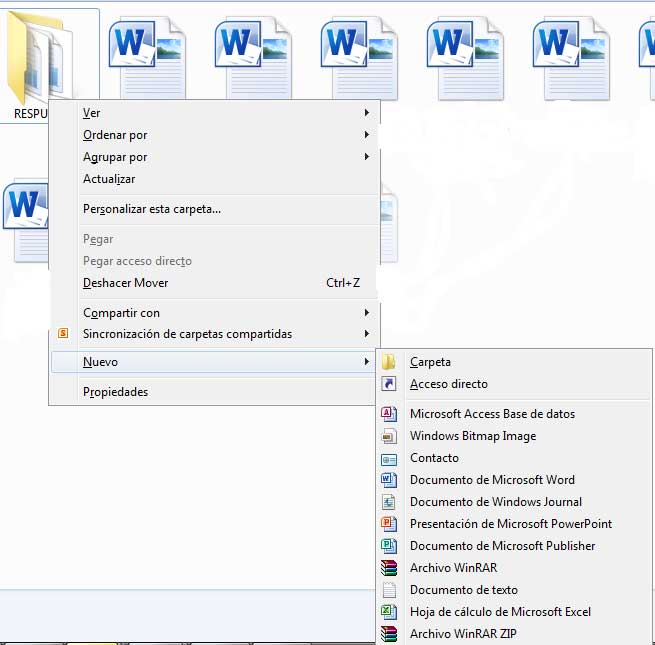This screenshot has height=645, width=655.
Task: Create a new Archivo WinRAR ZIP
Action: (x=514, y=634)
